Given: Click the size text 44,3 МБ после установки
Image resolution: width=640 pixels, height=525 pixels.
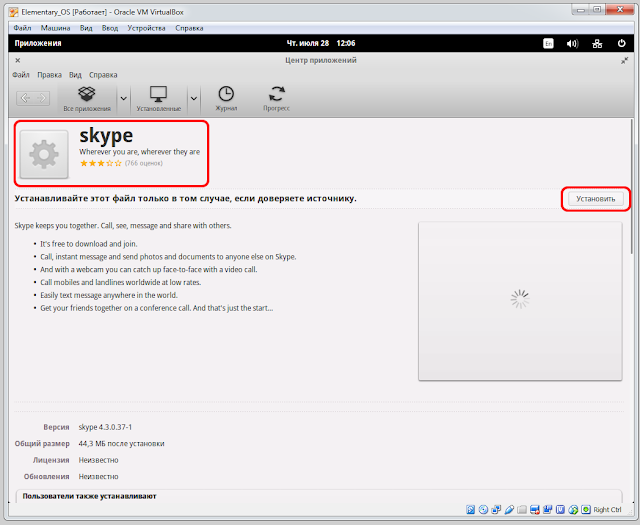Looking at the screenshot, I should (121, 443).
